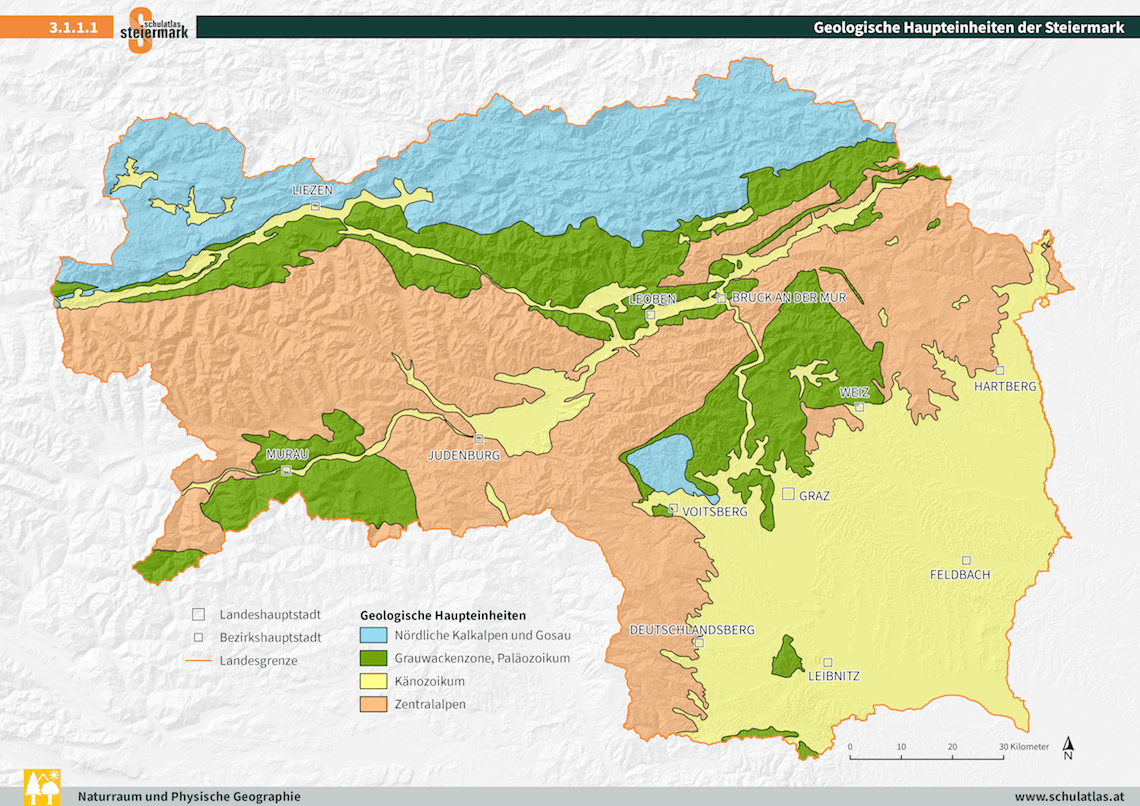The height and width of the screenshot is (806, 1140).
Task: Click the FELDBACH map label
Action: 960,575
